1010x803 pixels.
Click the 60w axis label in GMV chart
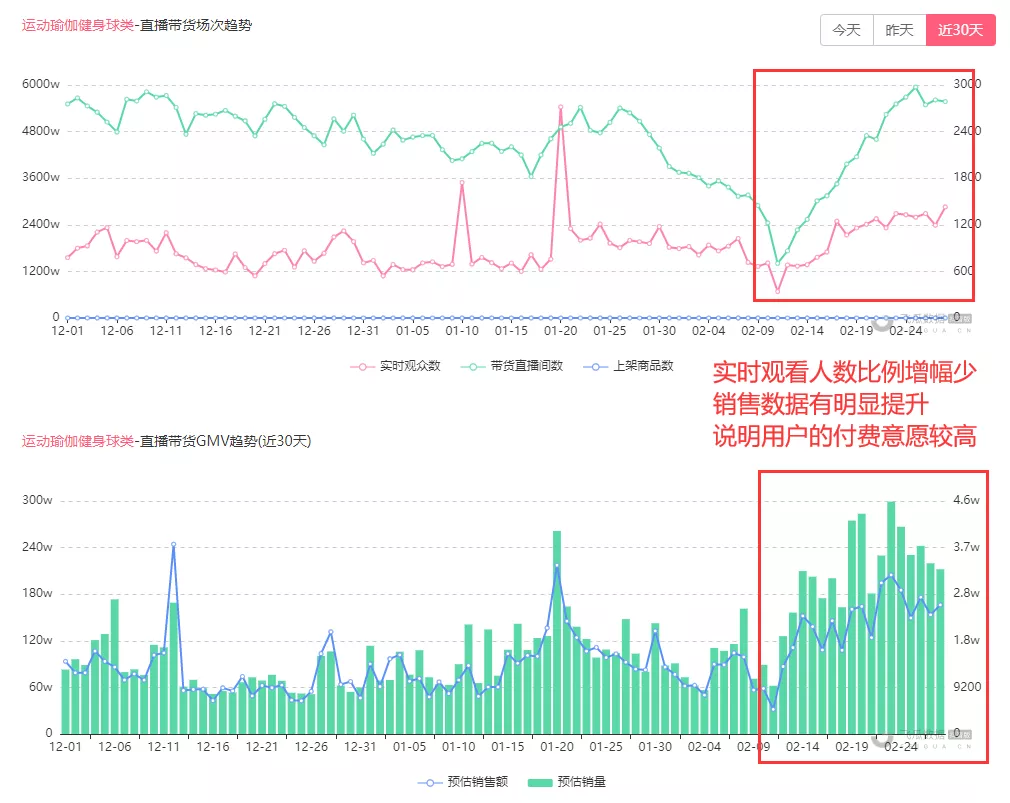41,687
